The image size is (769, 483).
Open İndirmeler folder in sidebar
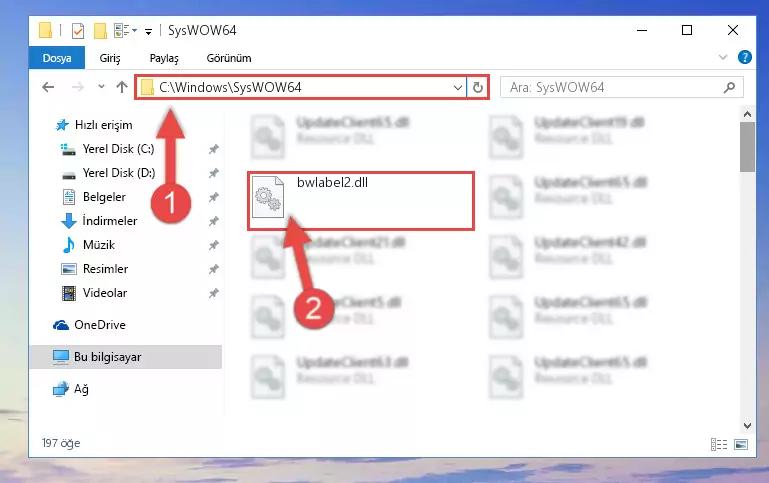110,221
